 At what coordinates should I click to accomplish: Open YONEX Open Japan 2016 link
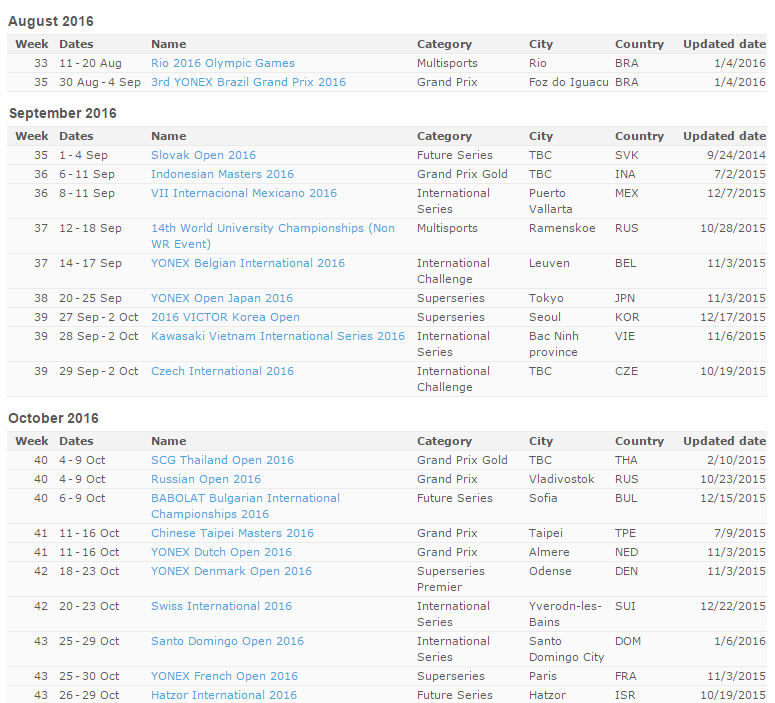pos(222,298)
